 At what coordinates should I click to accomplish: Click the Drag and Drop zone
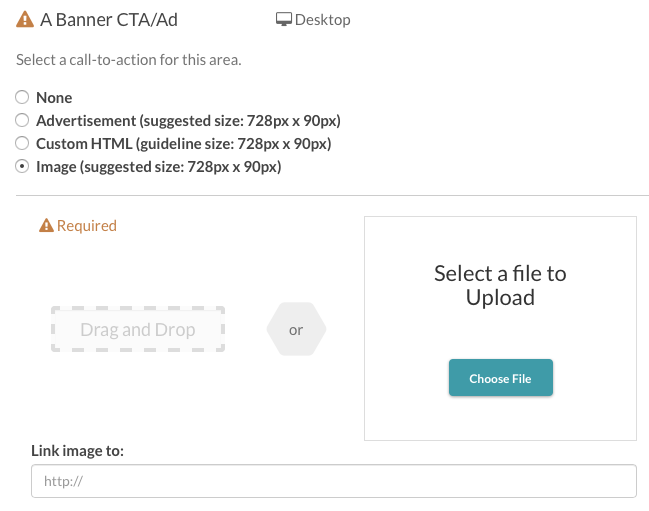138,329
